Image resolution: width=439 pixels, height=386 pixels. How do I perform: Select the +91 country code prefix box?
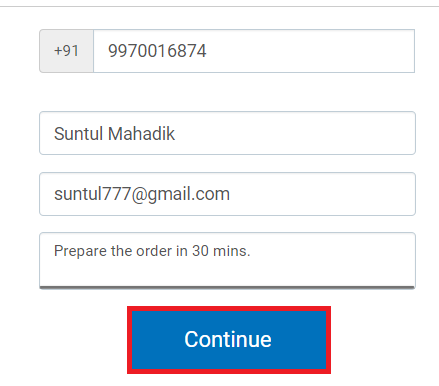(66, 51)
